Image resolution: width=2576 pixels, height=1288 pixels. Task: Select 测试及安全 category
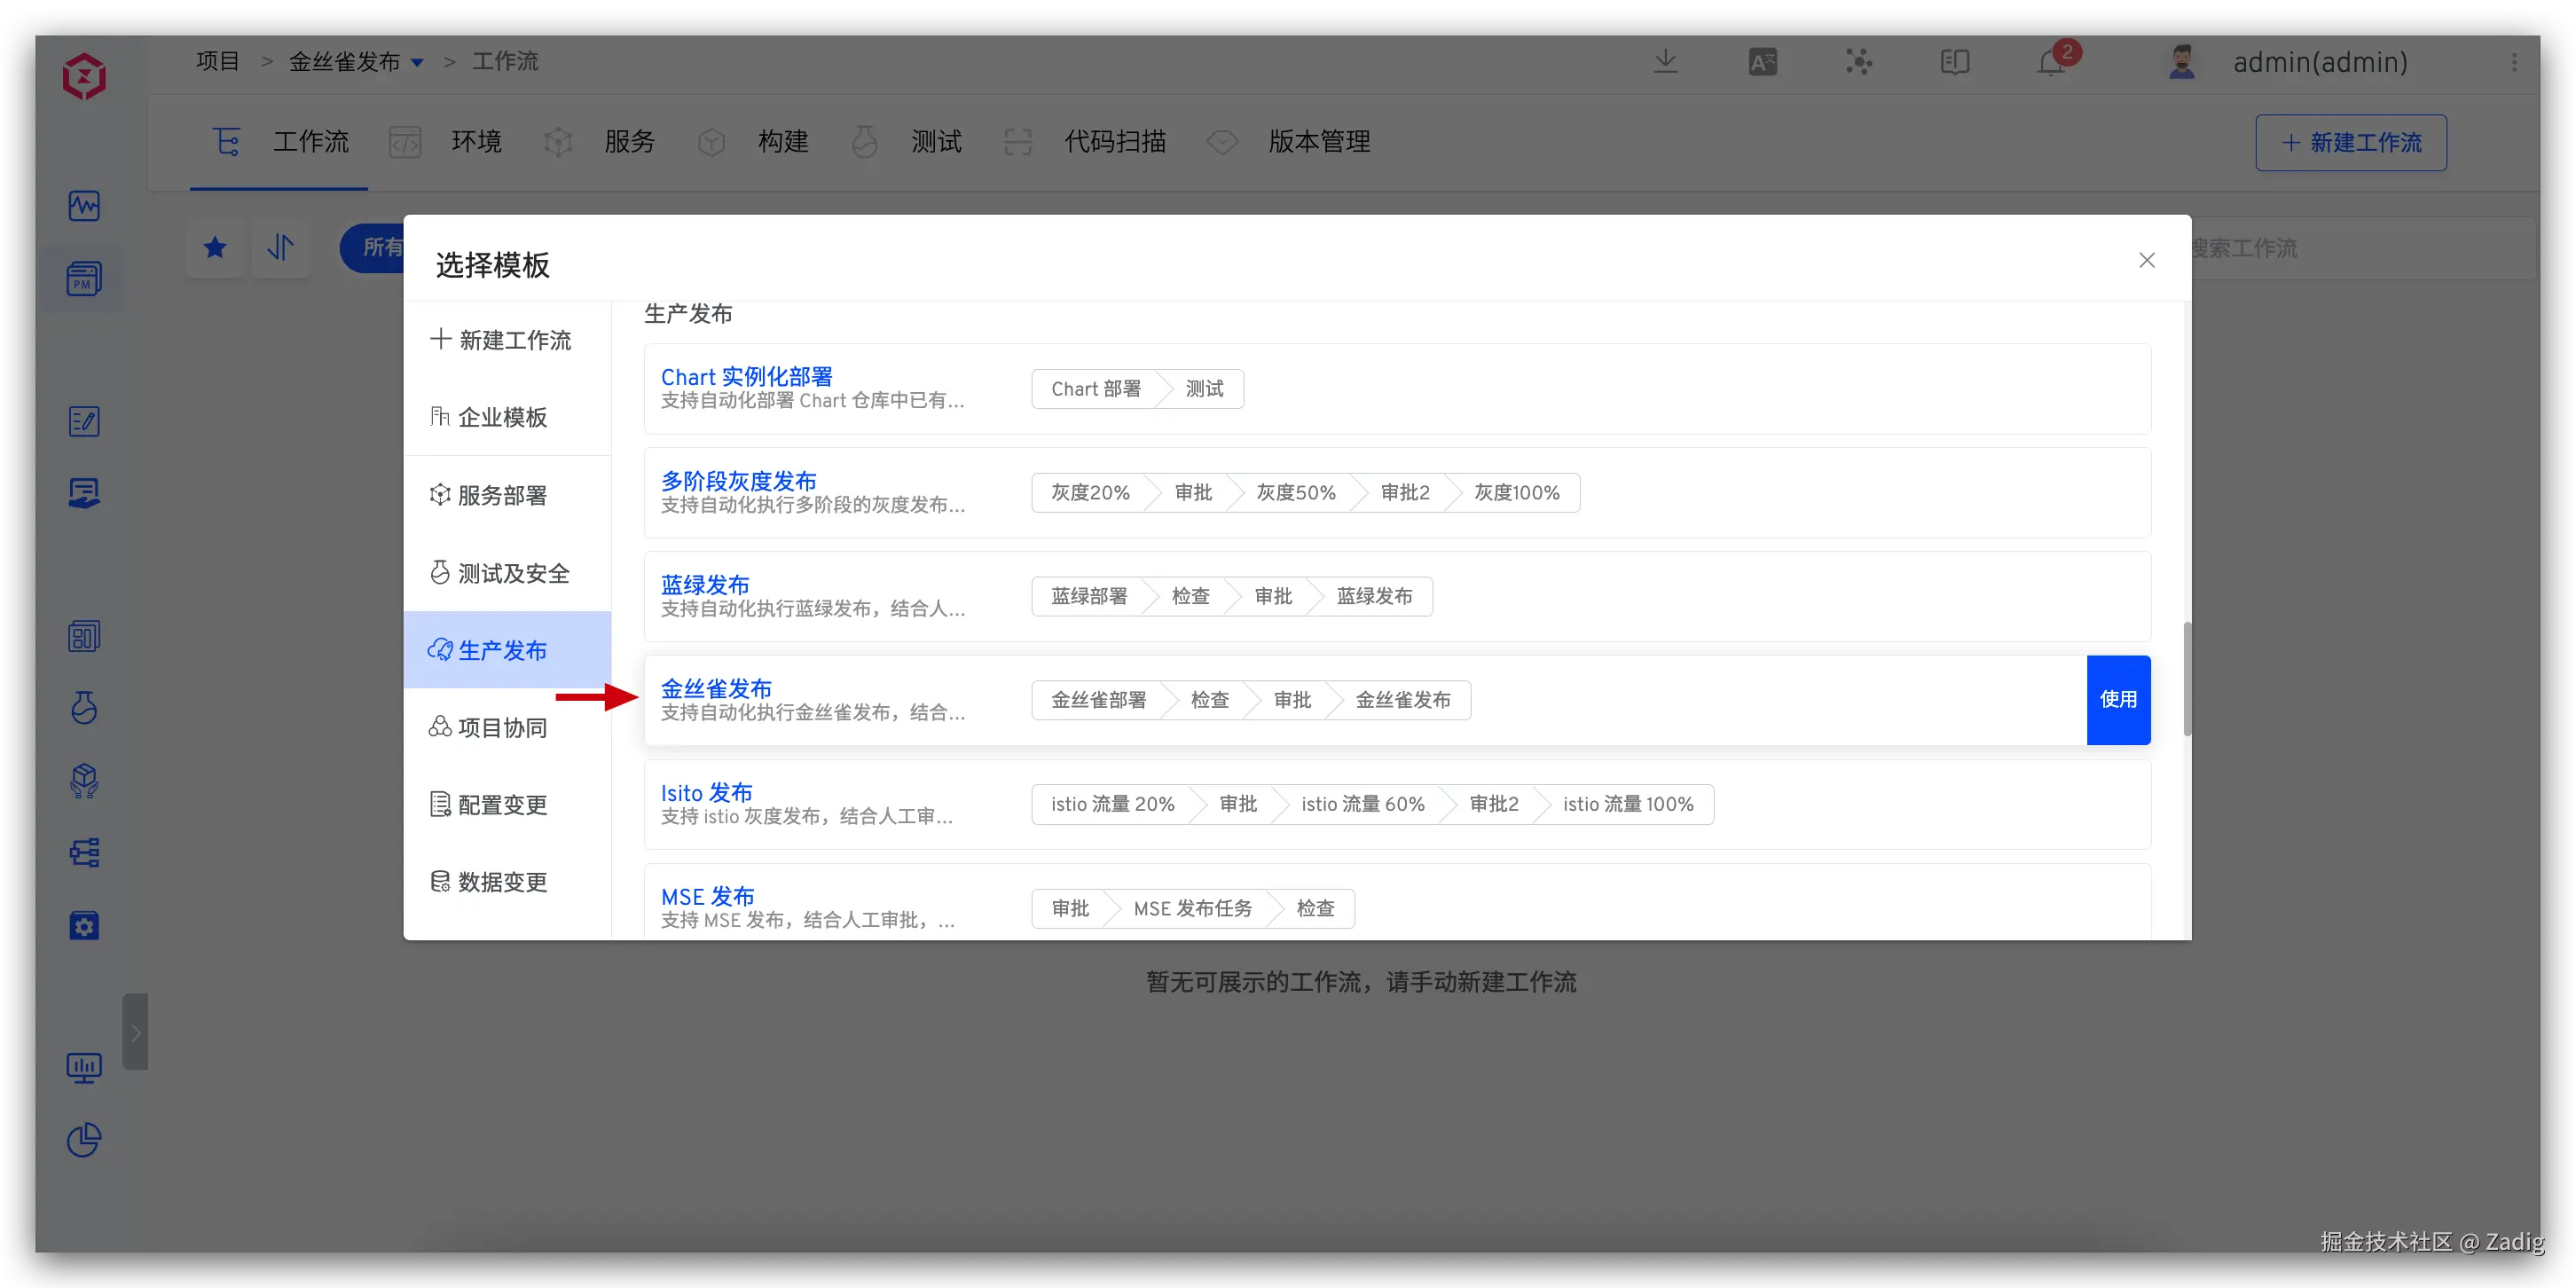tap(508, 572)
